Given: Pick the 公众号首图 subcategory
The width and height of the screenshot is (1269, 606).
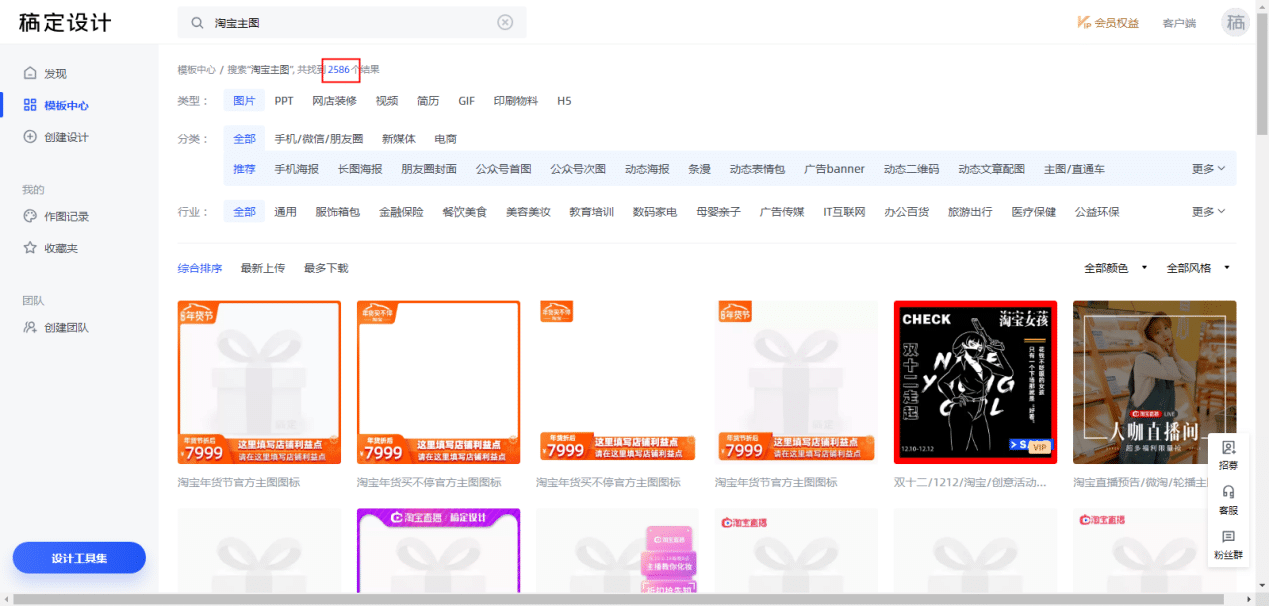Looking at the screenshot, I should pos(504,169).
